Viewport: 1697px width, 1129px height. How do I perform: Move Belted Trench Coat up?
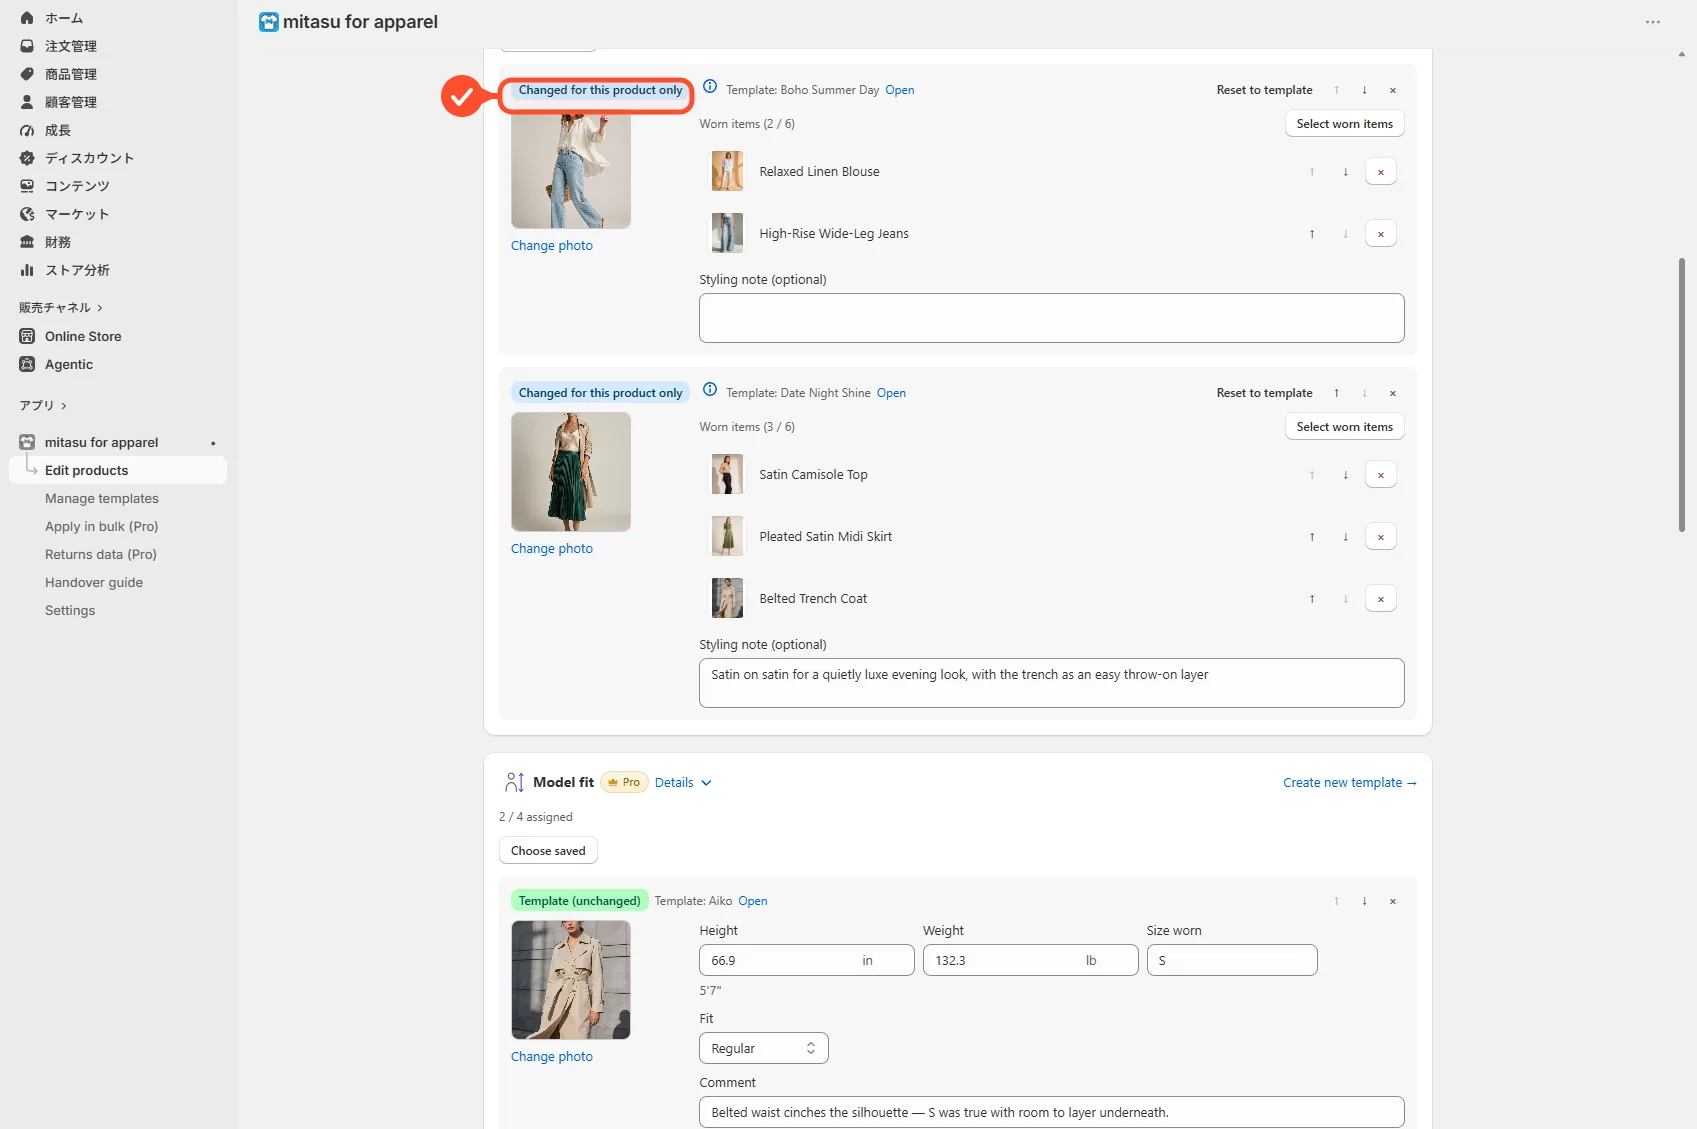(x=1312, y=599)
